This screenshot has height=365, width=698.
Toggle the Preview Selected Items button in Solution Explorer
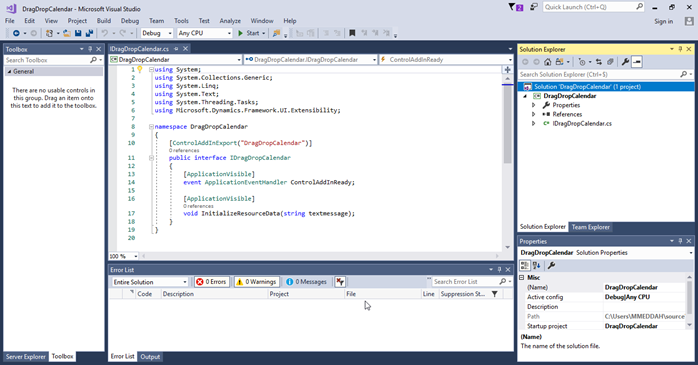click(637, 62)
